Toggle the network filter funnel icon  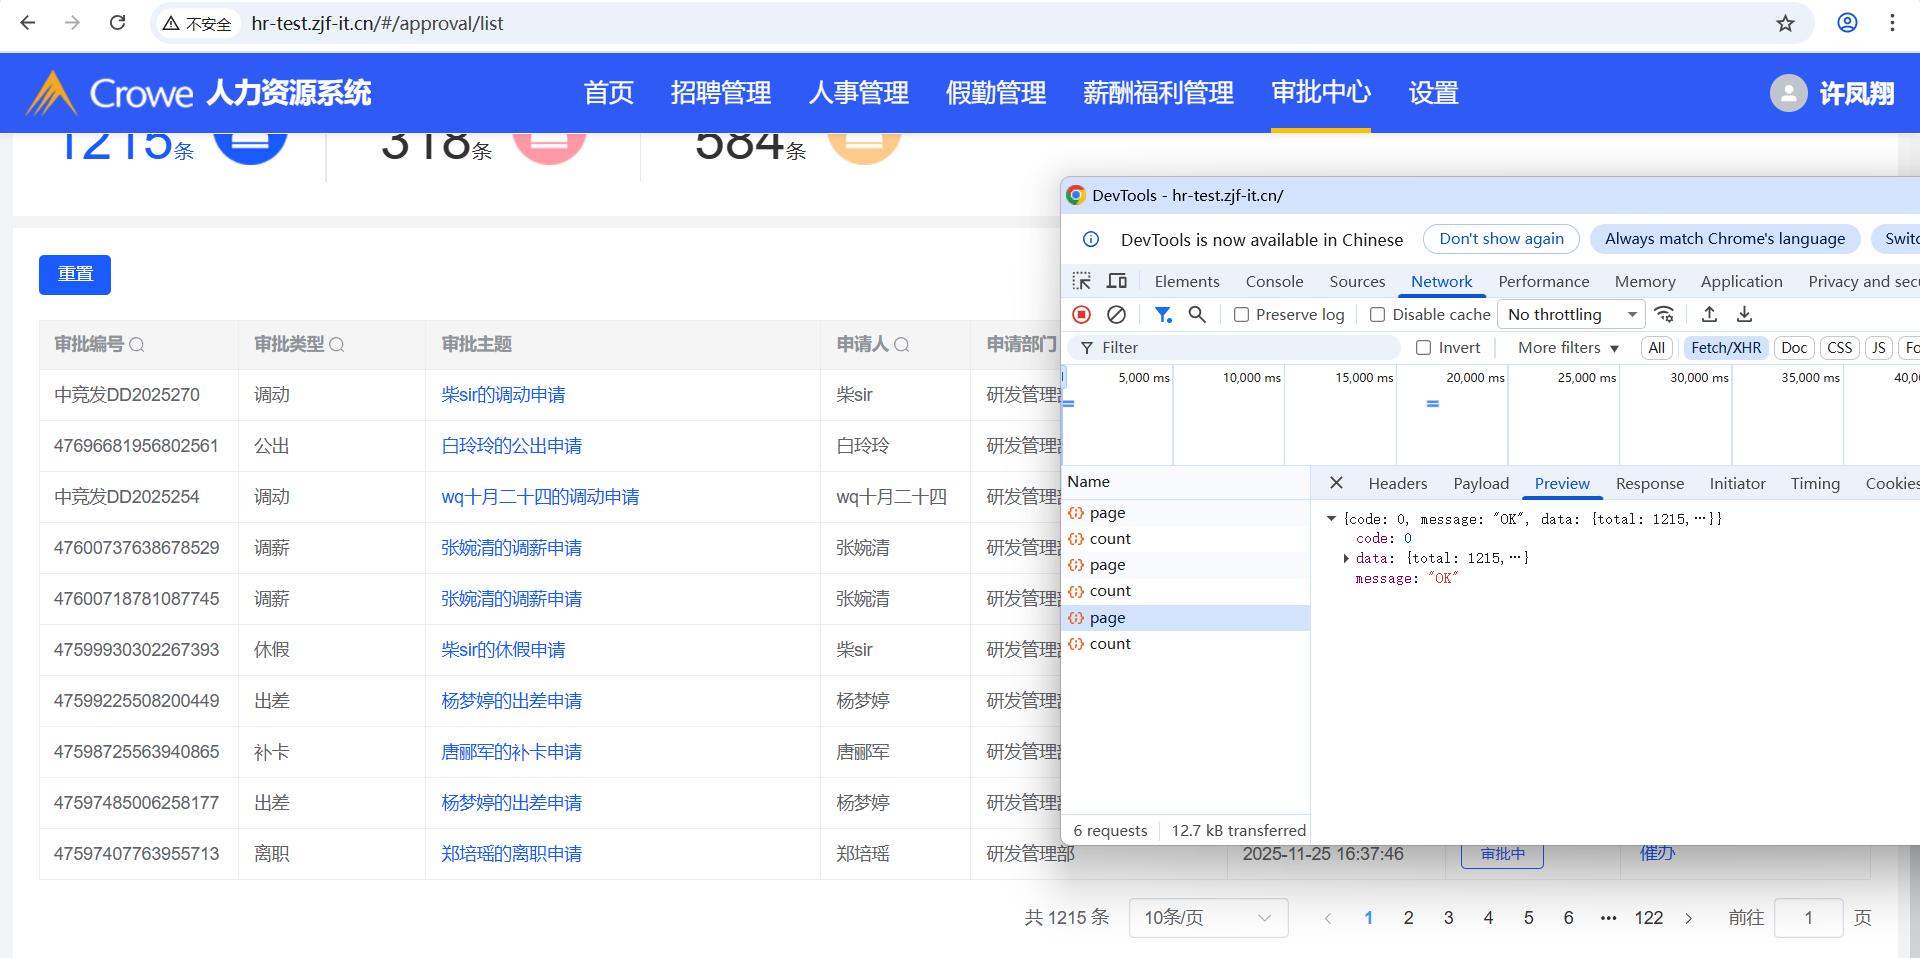point(1163,315)
